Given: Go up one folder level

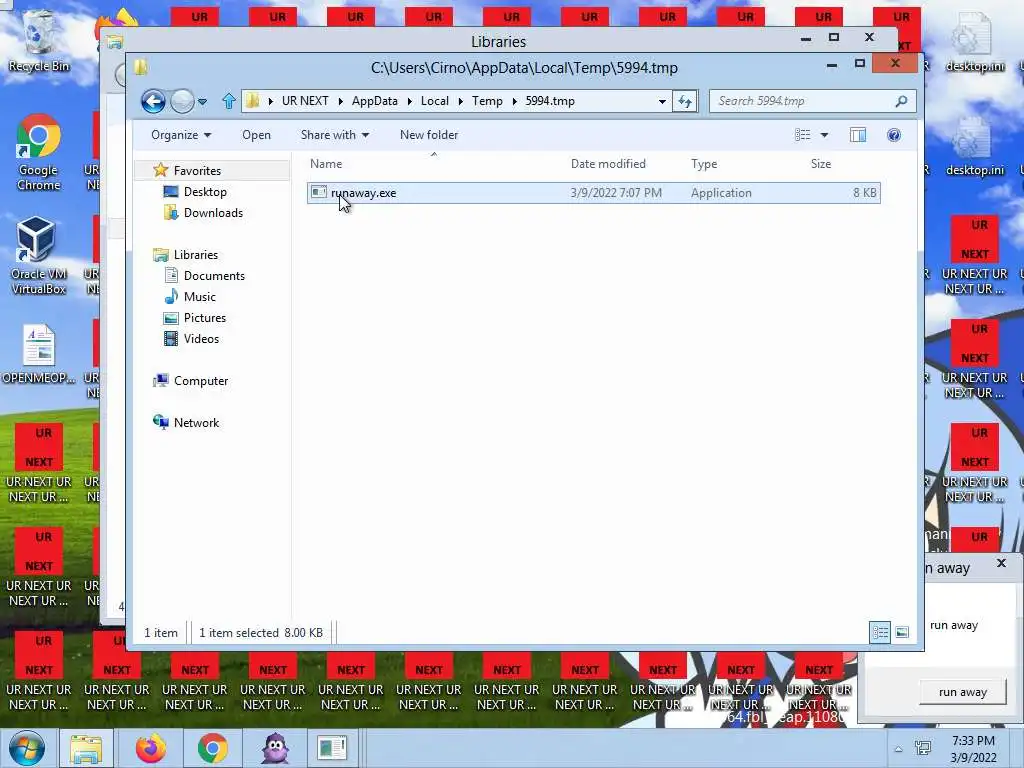Looking at the screenshot, I should click(x=229, y=101).
